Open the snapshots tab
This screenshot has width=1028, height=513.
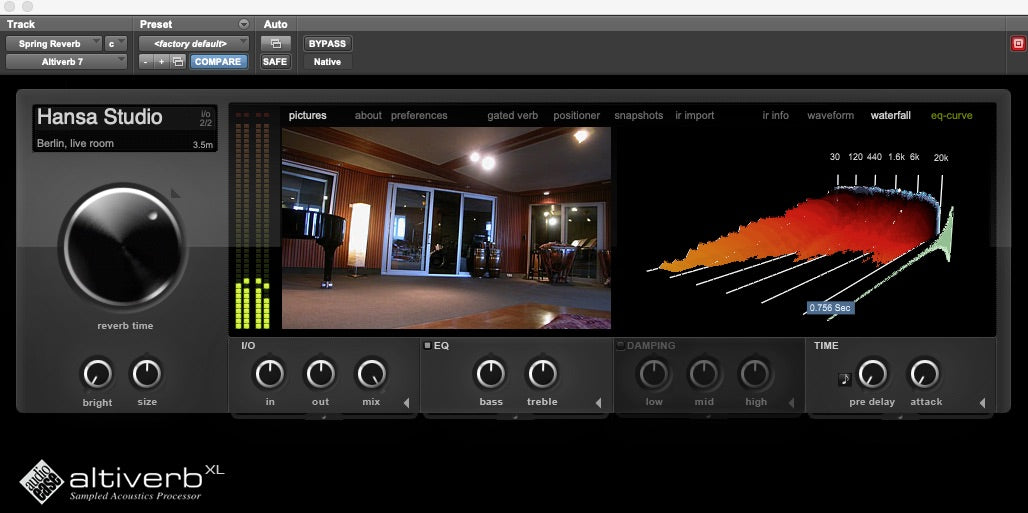639,115
